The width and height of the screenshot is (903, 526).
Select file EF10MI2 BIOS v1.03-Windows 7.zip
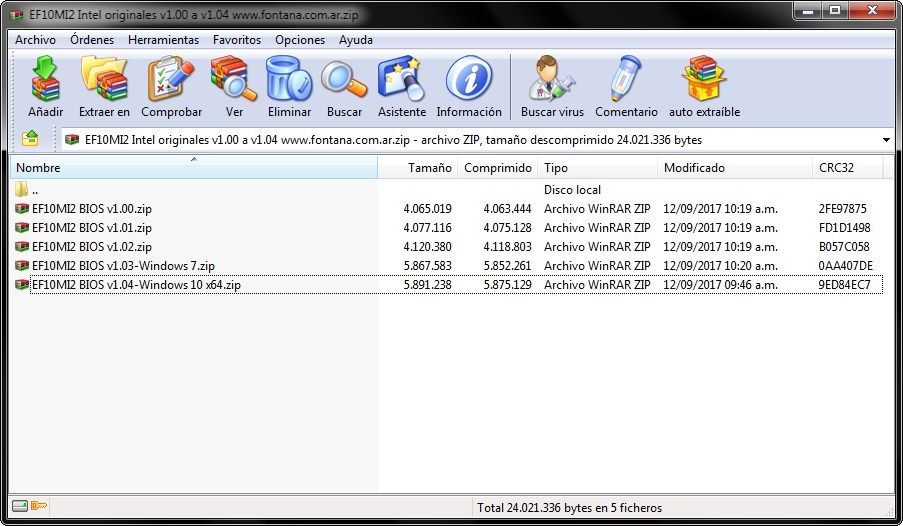point(123,266)
